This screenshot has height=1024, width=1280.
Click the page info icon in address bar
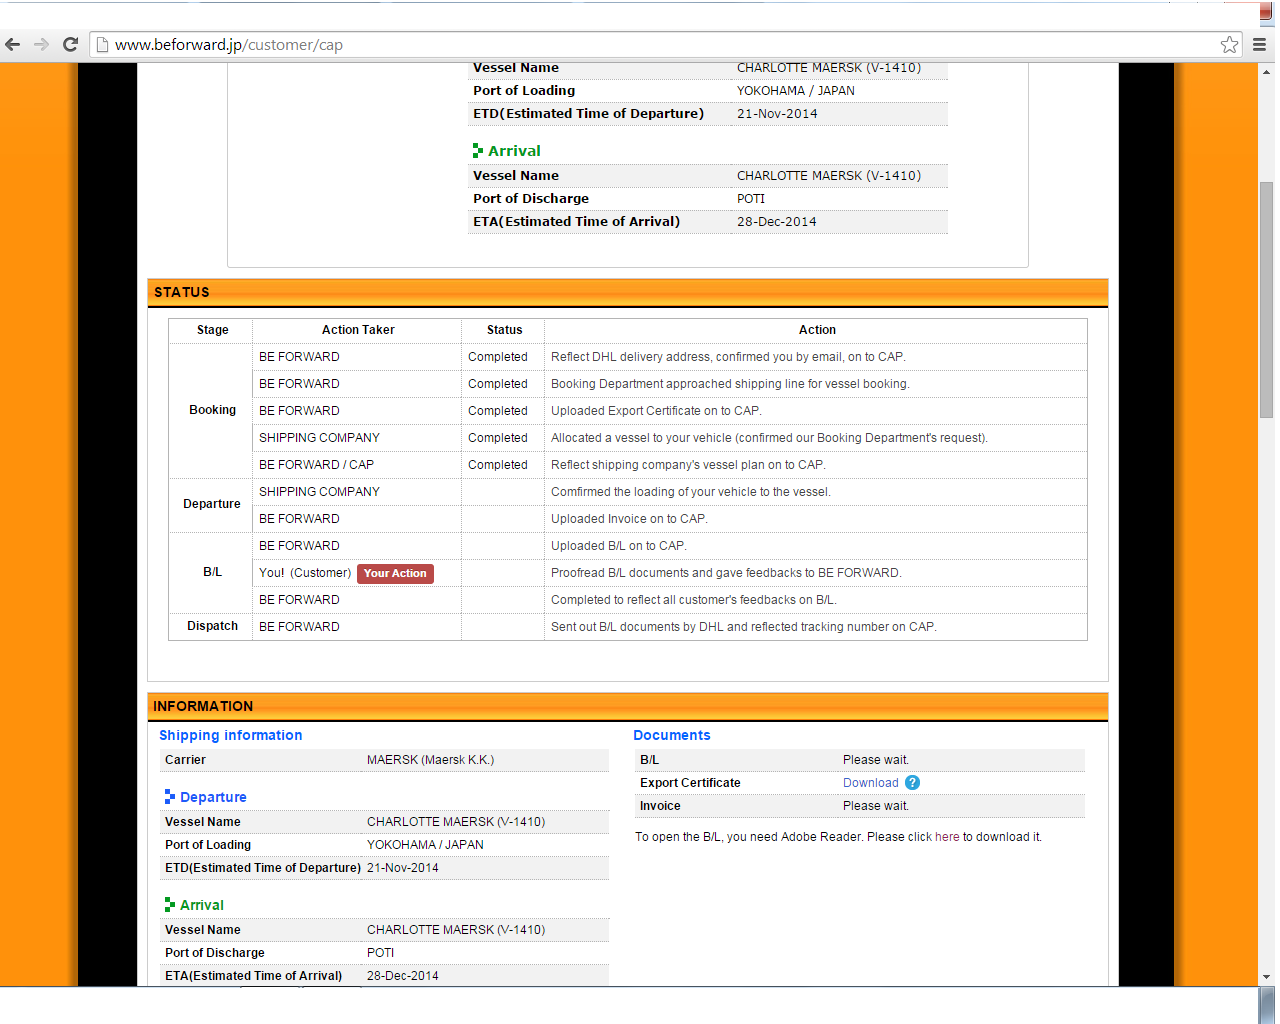(x=102, y=44)
